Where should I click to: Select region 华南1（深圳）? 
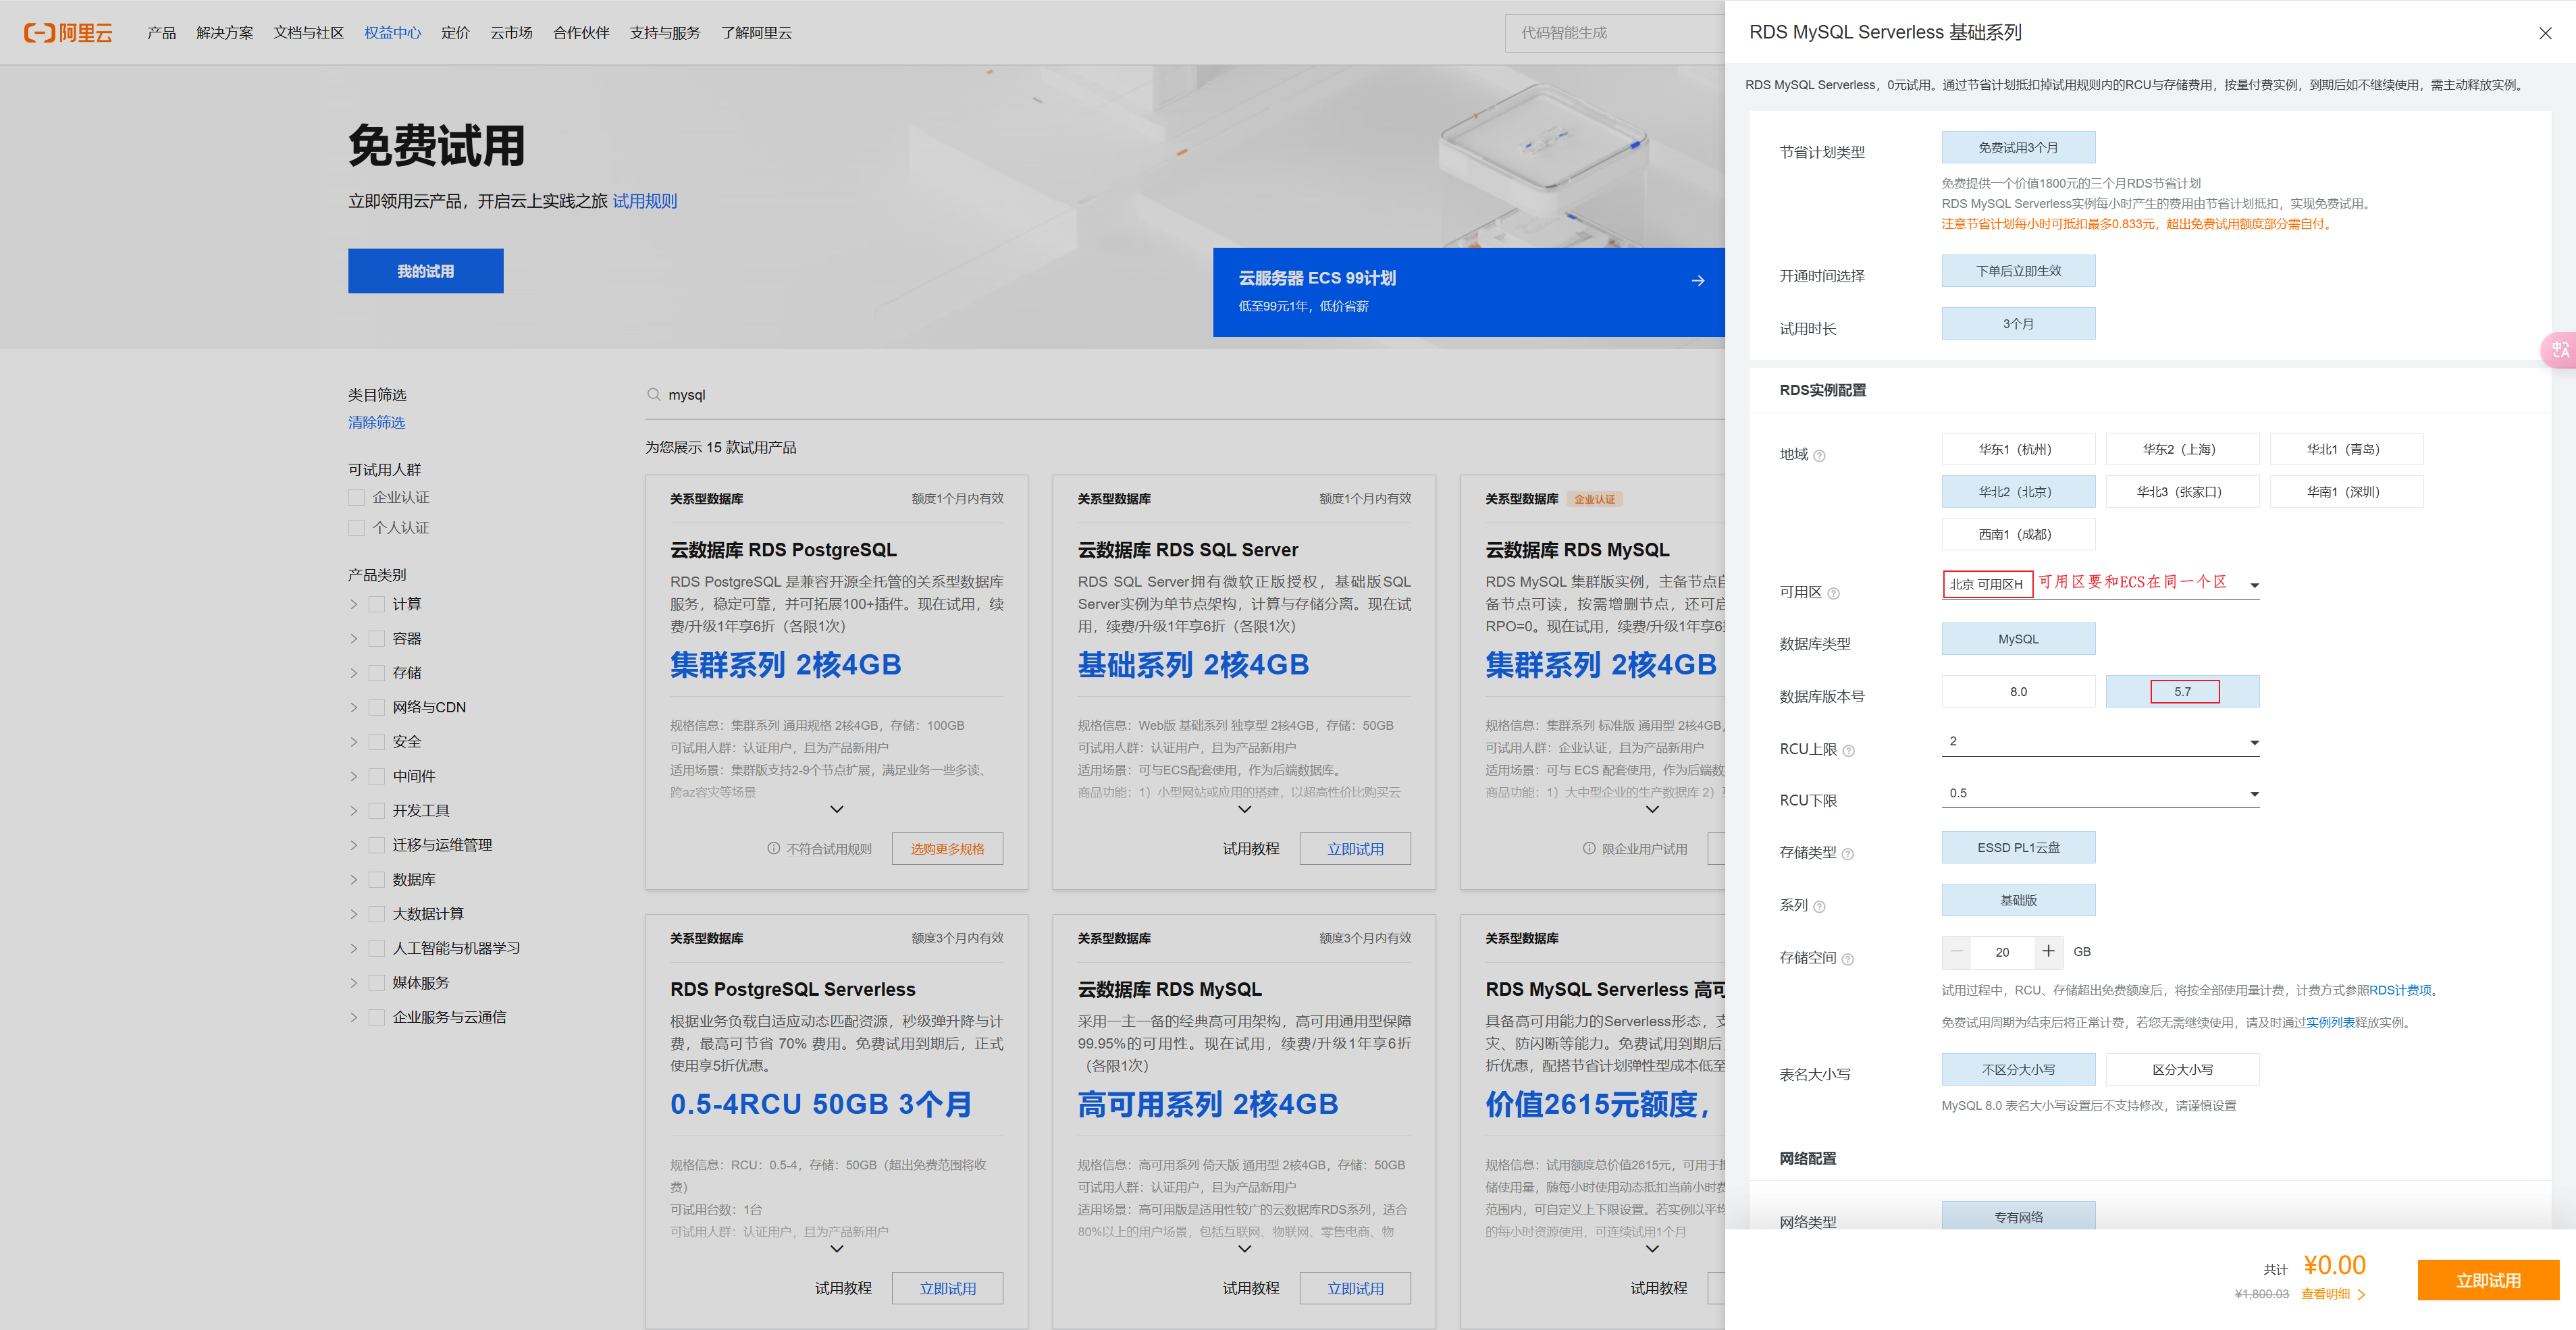[2346, 492]
